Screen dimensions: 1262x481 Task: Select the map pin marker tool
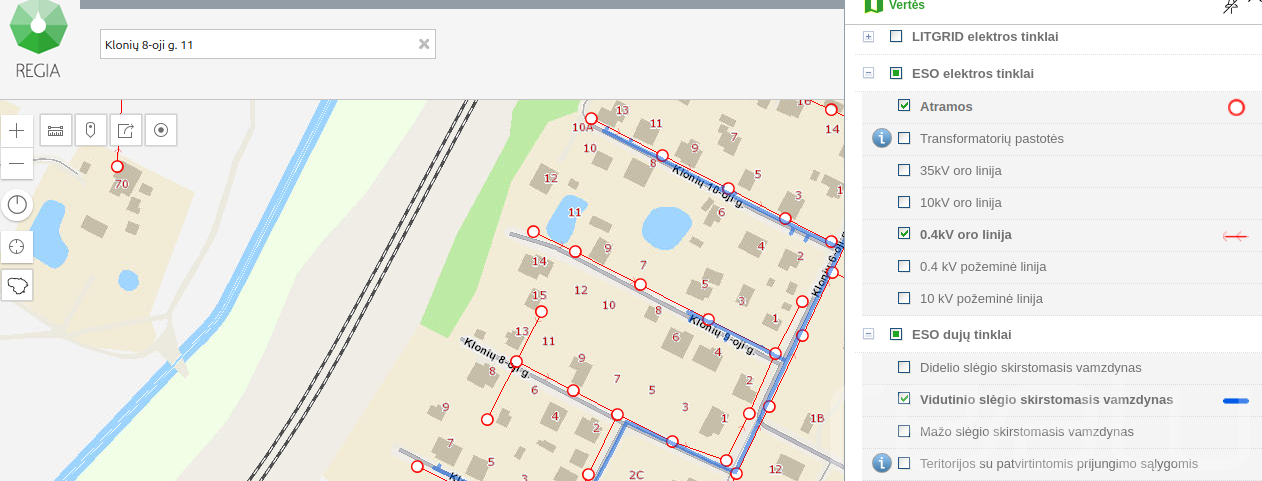90,130
